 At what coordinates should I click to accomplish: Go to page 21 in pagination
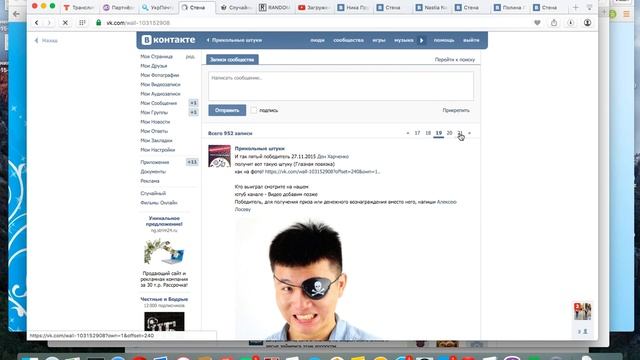pos(460,133)
